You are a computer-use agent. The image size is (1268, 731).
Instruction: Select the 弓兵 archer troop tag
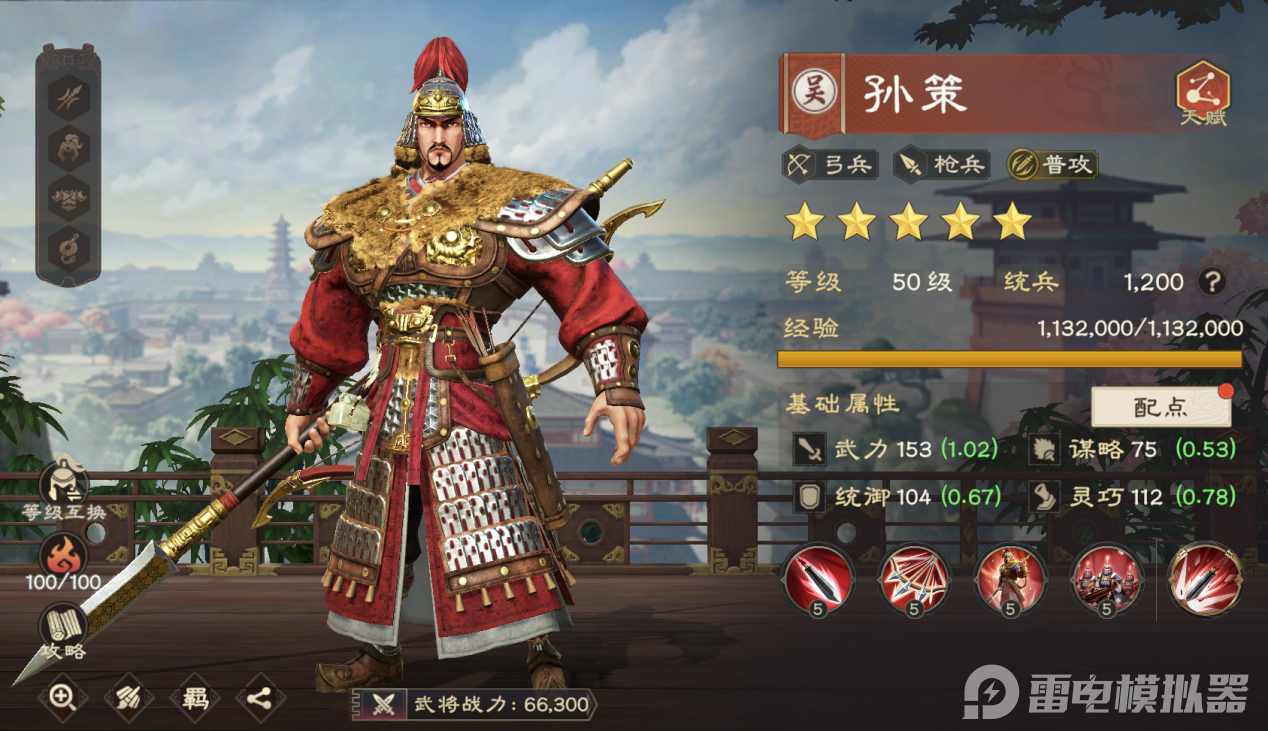pyautogui.click(x=830, y=164)
